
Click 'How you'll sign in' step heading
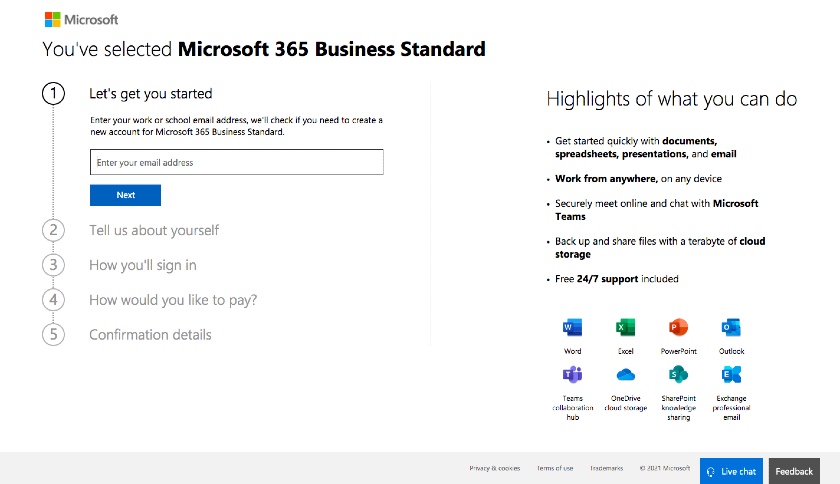pos(142,265)
